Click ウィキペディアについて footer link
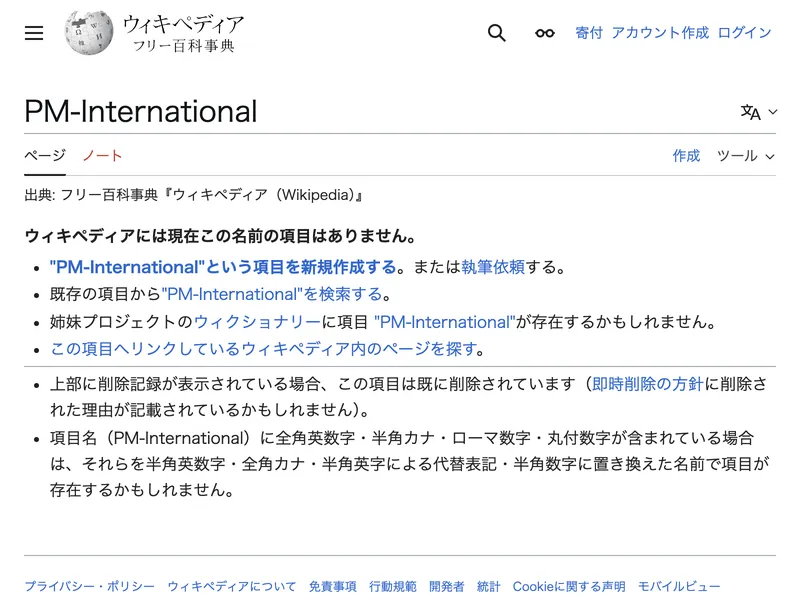 coord(232,587)
